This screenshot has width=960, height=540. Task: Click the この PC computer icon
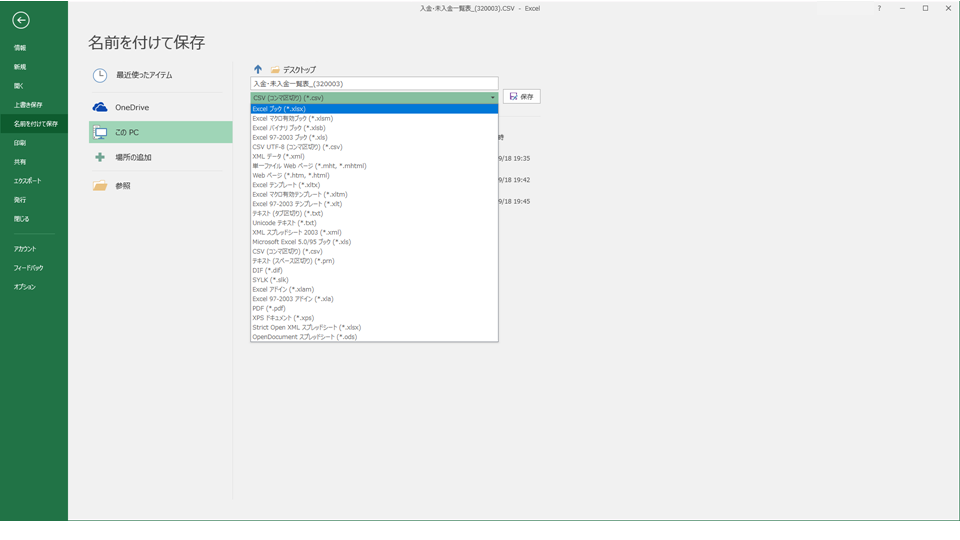tap(100, 132)
